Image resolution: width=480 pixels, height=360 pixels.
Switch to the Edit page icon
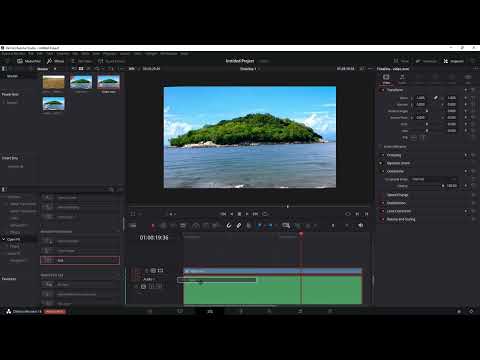[210, 311]
